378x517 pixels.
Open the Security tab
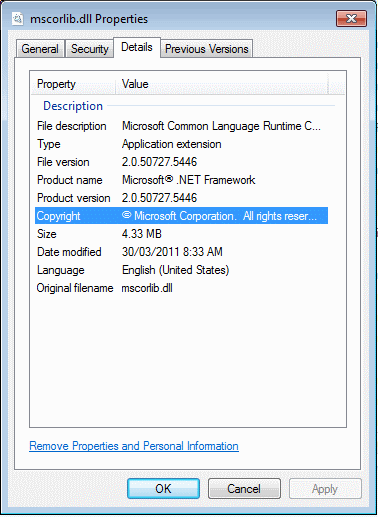point(90,49)
